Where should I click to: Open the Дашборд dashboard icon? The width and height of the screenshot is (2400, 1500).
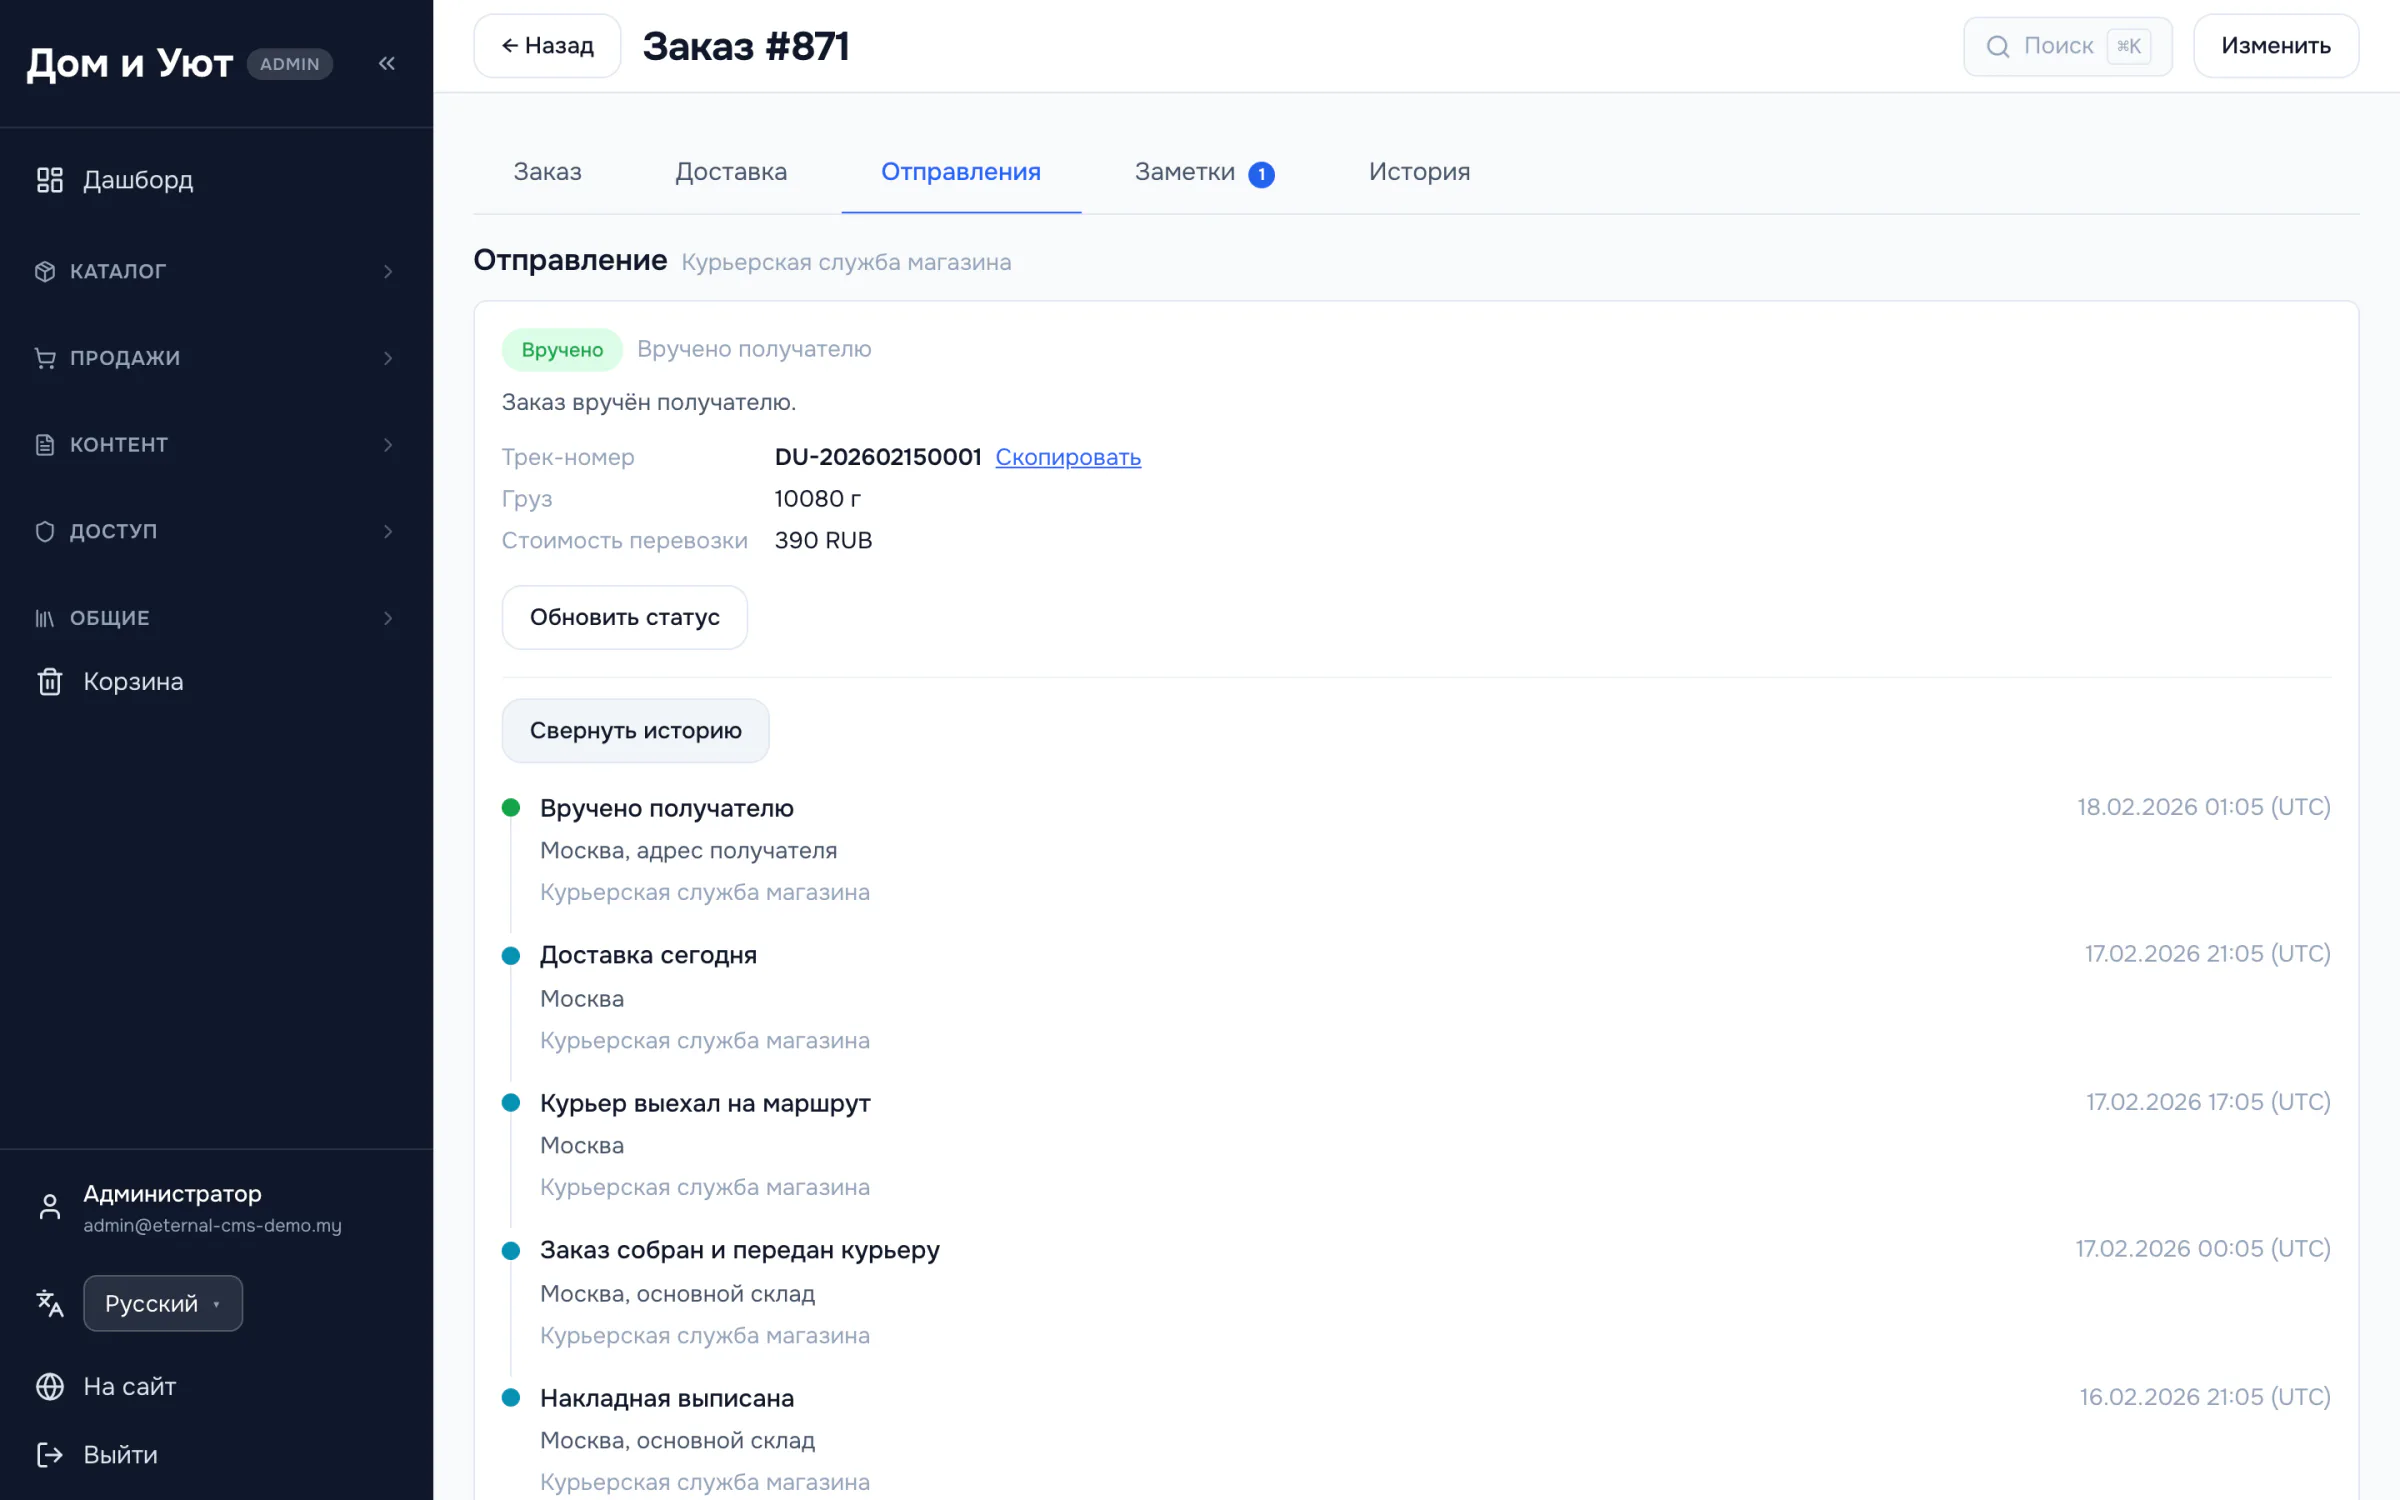click(49, 180)
